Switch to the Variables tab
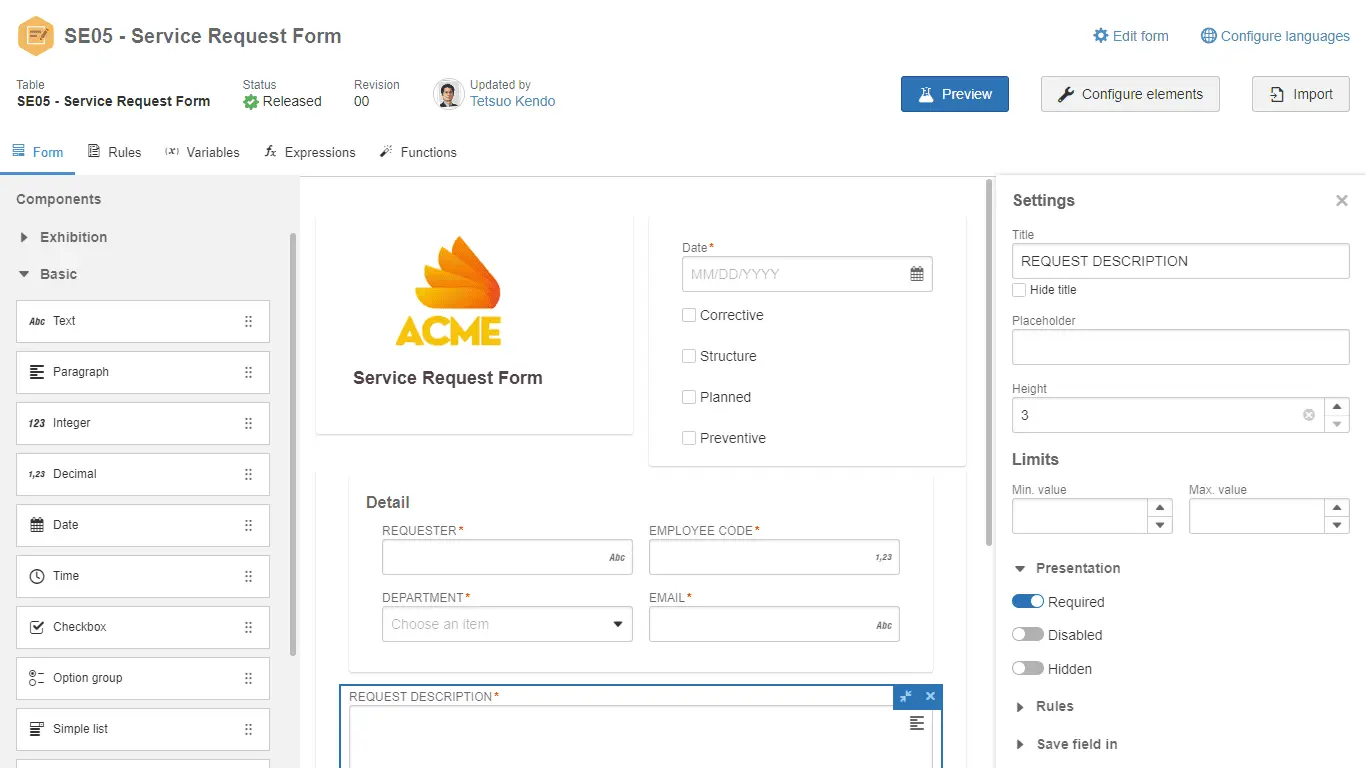Screen dimensions: 1366x768 pos(202,152)
